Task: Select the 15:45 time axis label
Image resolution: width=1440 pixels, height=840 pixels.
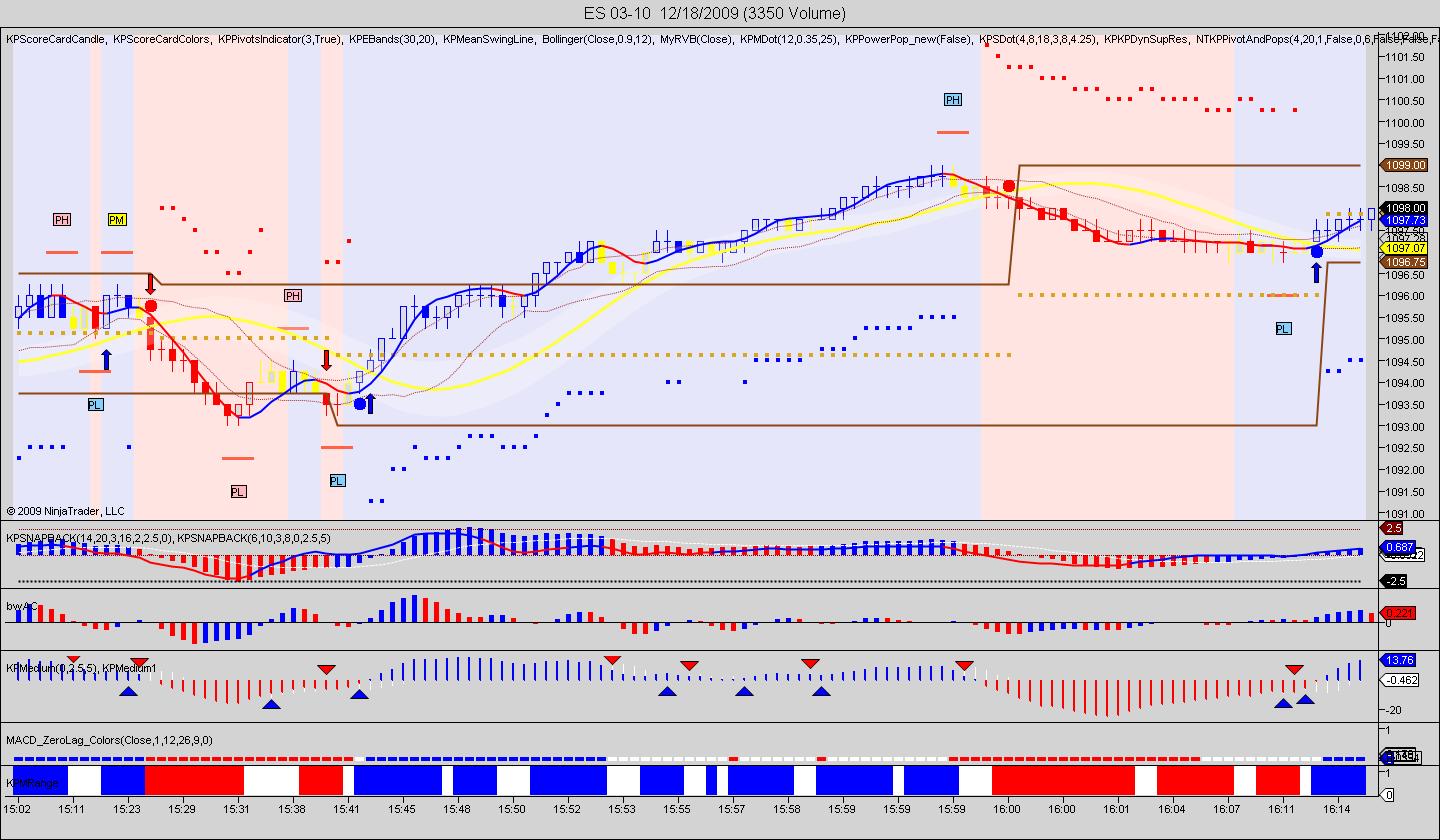Action: [402, 808]
